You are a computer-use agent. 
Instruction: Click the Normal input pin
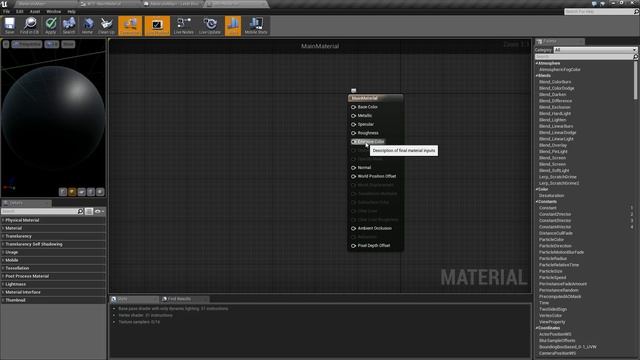[353, 168]
